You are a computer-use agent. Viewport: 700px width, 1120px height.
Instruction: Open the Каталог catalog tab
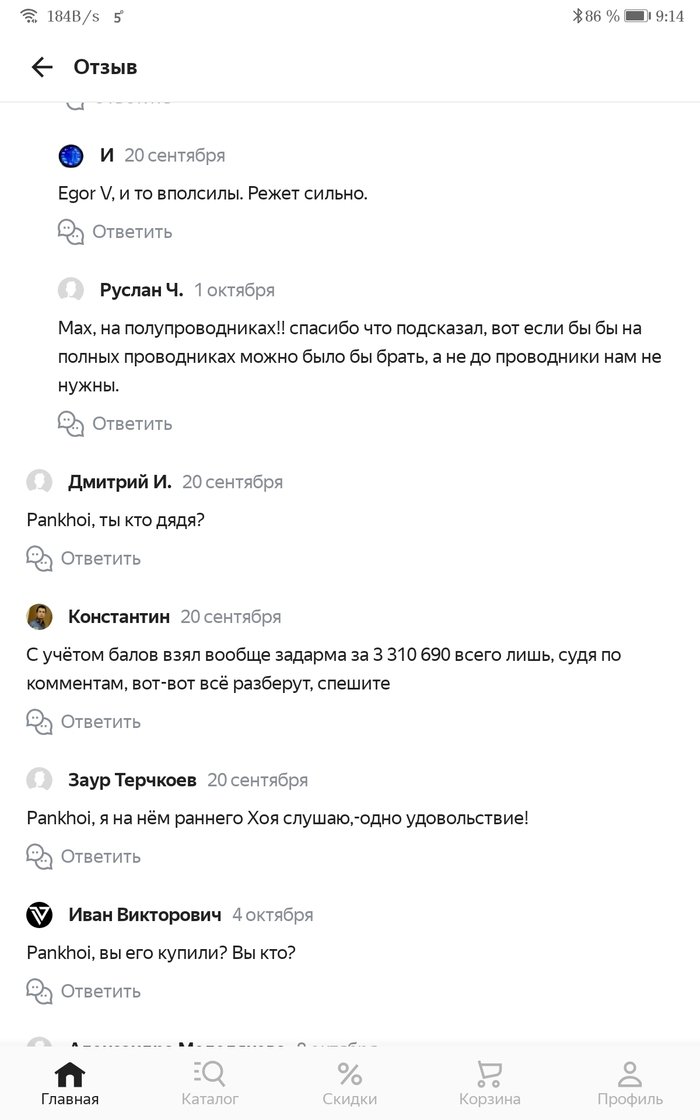210,1083
